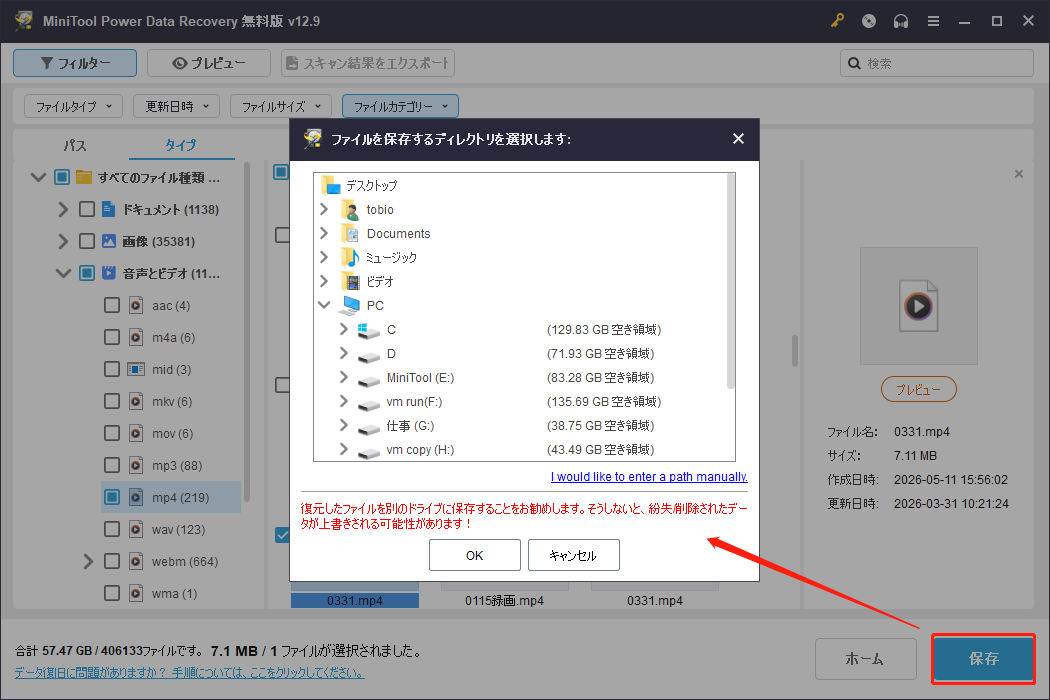1050x700 pixels.
Task: Click the headset support icon
Action: (901, 21)
